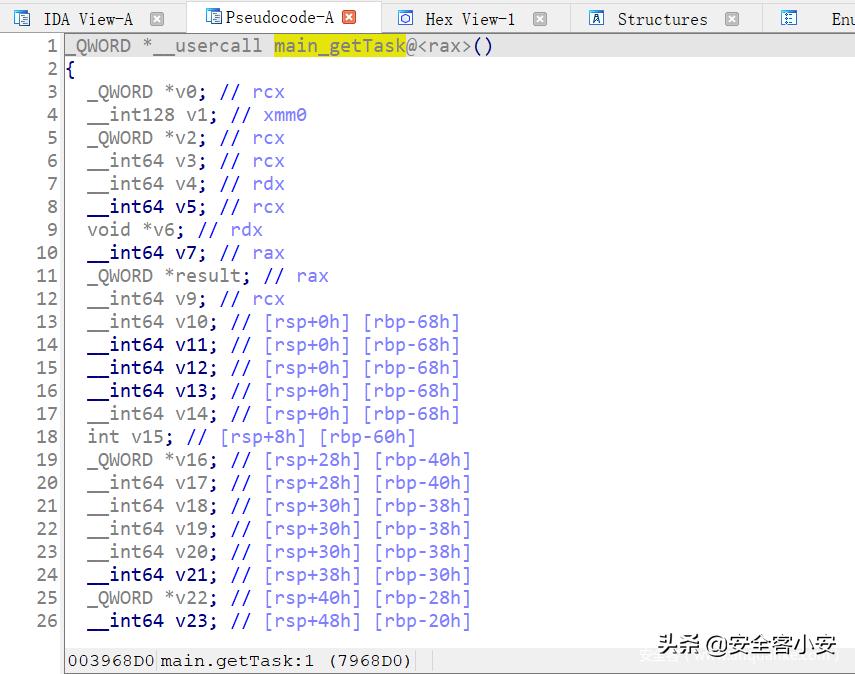Switch to the IDA View-A tab
Viewport: 855px width, 674px height.
click(x=88, y=19)
